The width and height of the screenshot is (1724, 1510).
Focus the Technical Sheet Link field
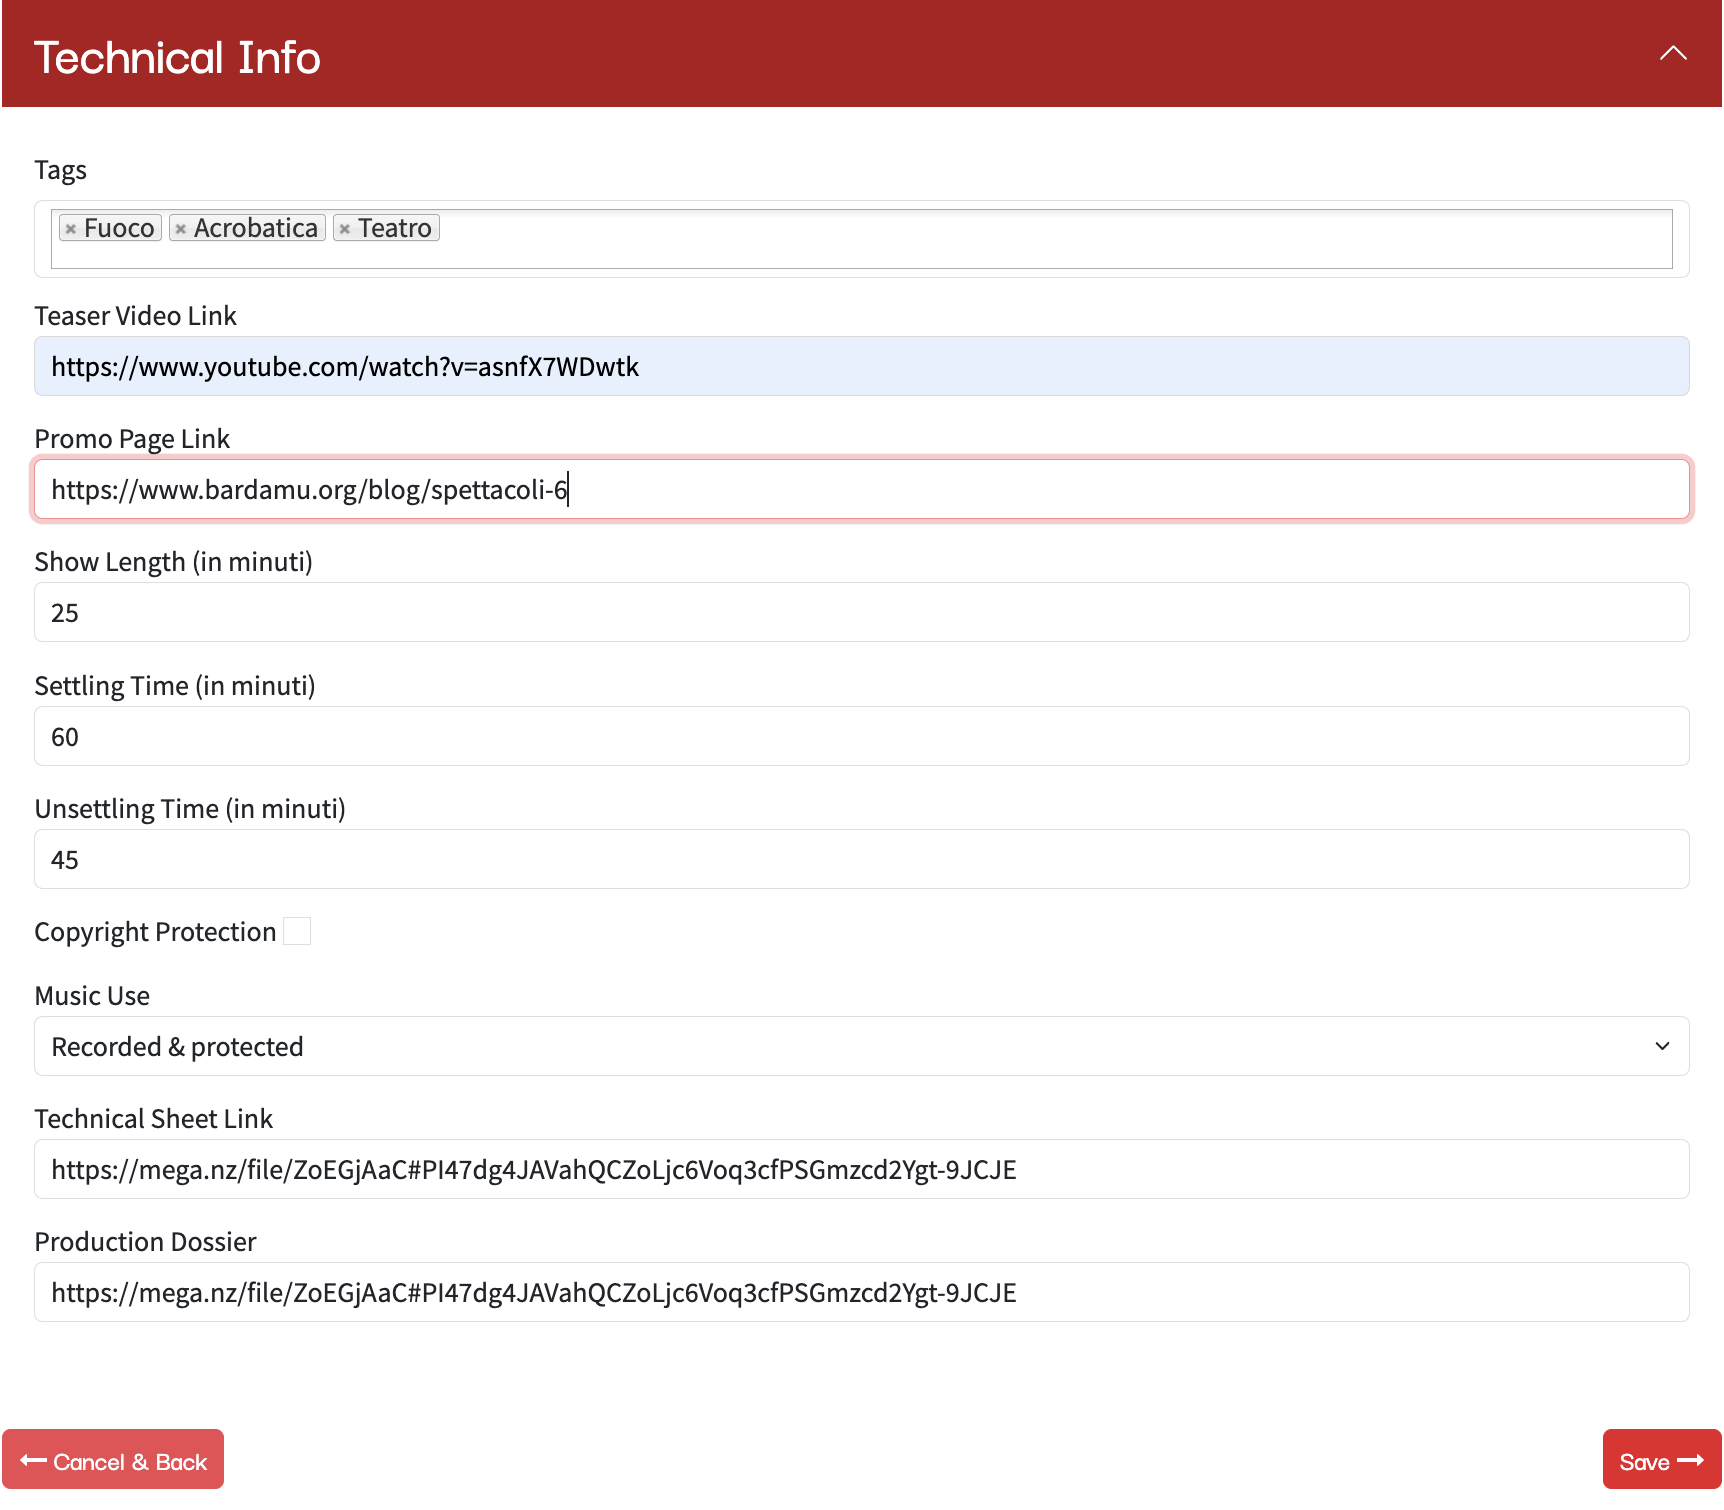click(x=861, y=1169)
